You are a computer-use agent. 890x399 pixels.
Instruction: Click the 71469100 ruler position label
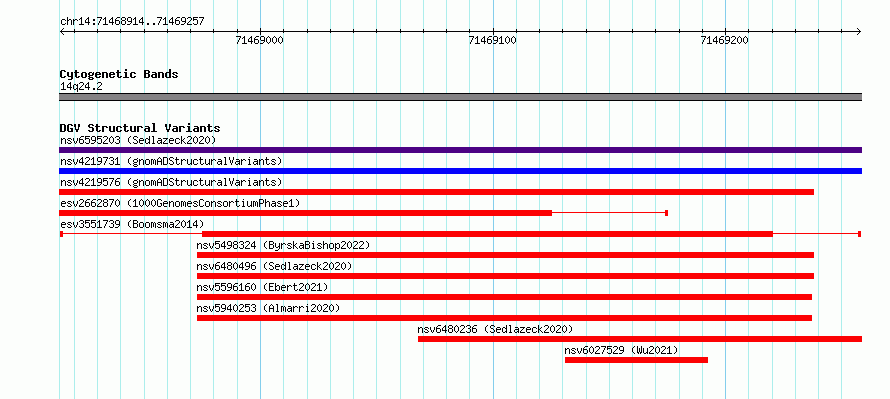pyautogui.click(x=493, y=40)
